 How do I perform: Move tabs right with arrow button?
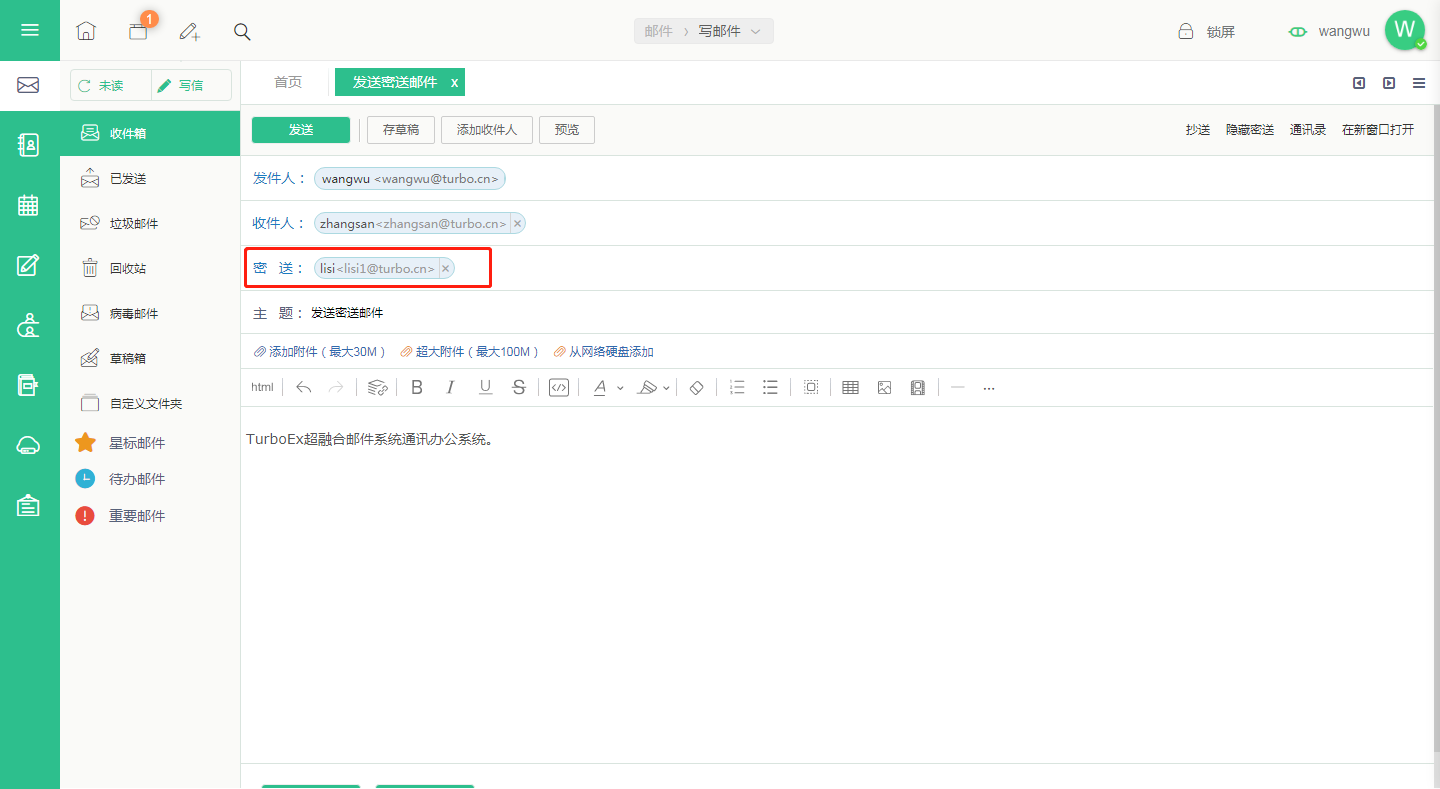click(1389, 83)
